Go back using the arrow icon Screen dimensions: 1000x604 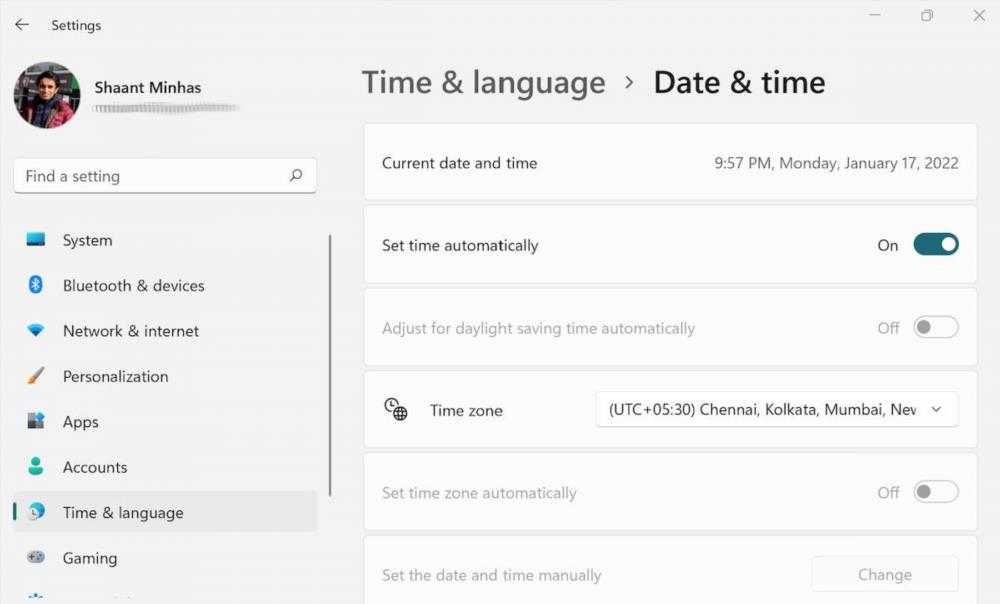22,25
